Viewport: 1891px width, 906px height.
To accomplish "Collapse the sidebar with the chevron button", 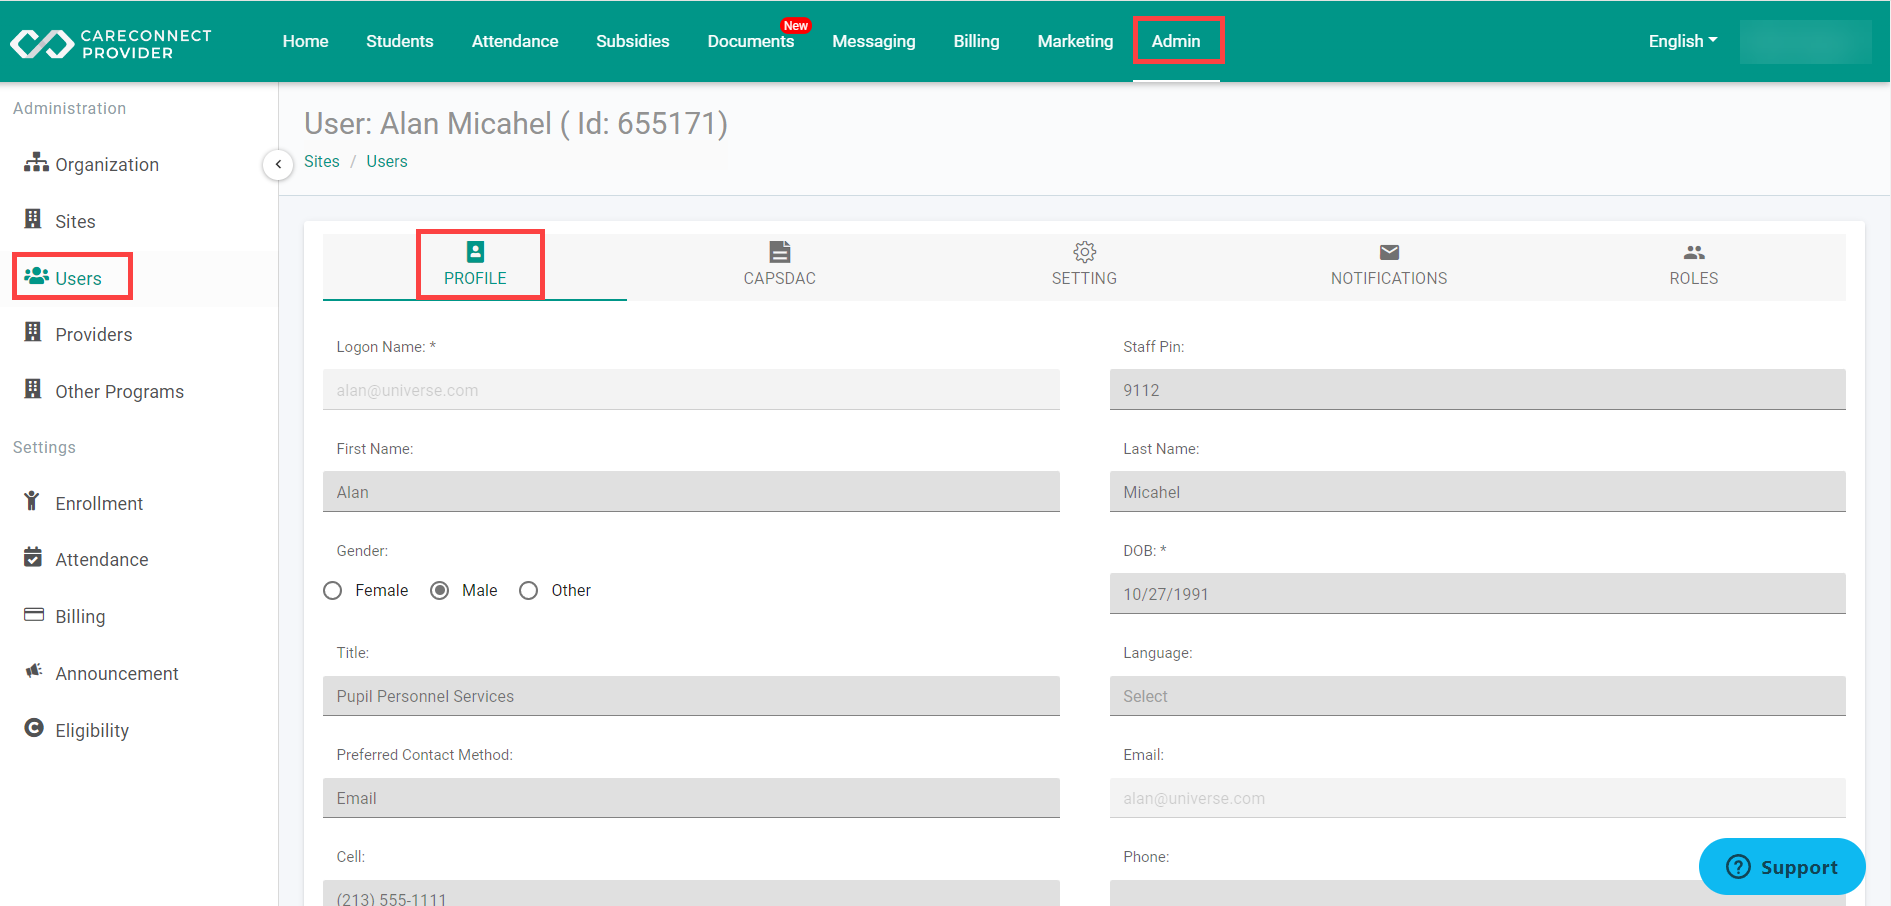I will pos(278,164).
